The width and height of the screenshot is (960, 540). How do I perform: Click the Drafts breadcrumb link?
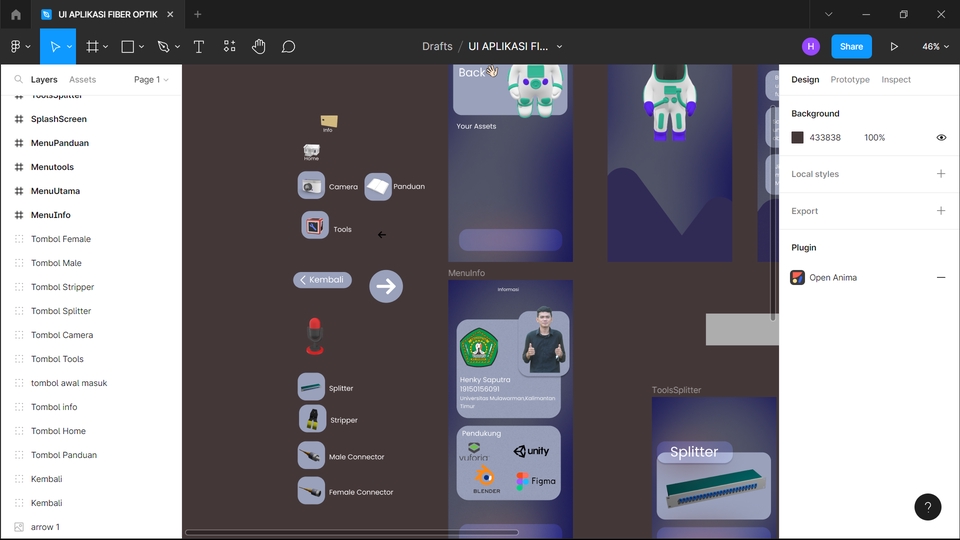[x=437, y=47]
